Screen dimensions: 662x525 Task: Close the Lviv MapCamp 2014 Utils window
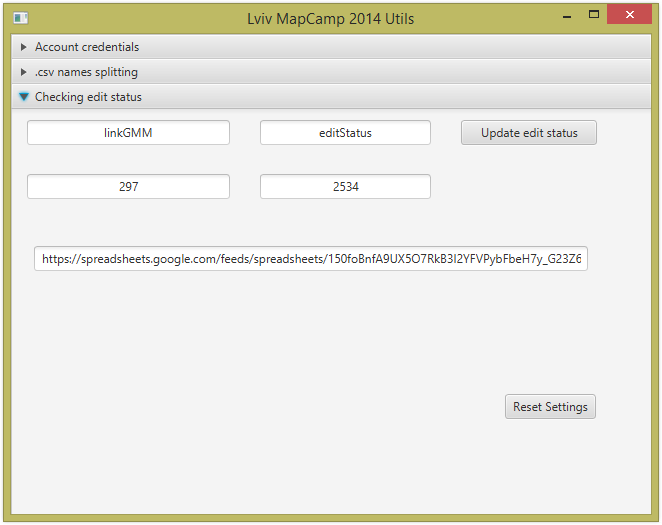[x=629, y=14]
